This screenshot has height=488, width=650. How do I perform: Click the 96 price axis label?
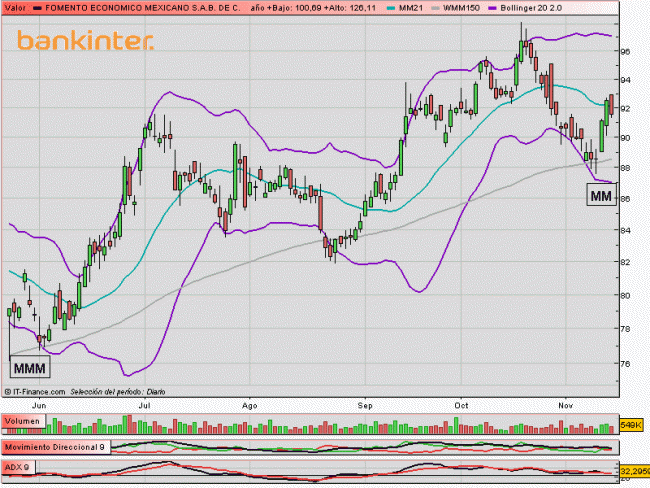point(625,52)
